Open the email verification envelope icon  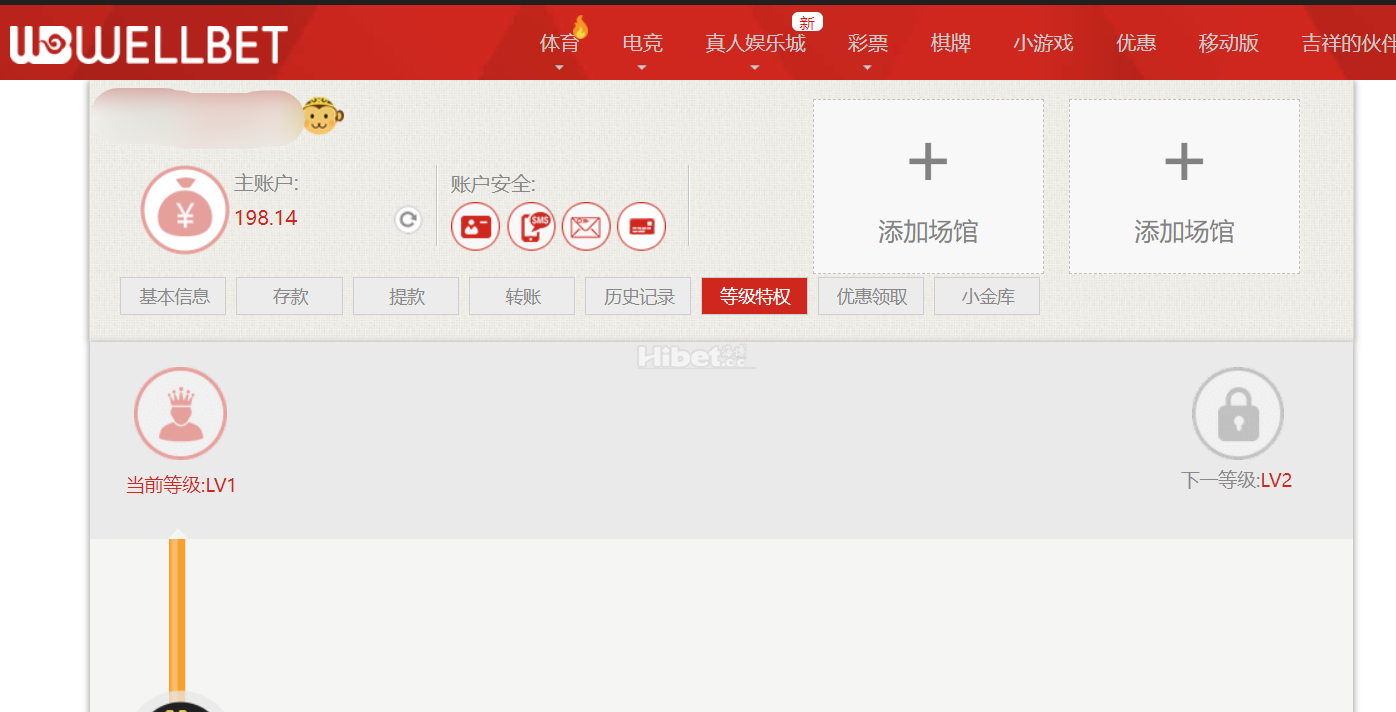[x=586, y=226]
